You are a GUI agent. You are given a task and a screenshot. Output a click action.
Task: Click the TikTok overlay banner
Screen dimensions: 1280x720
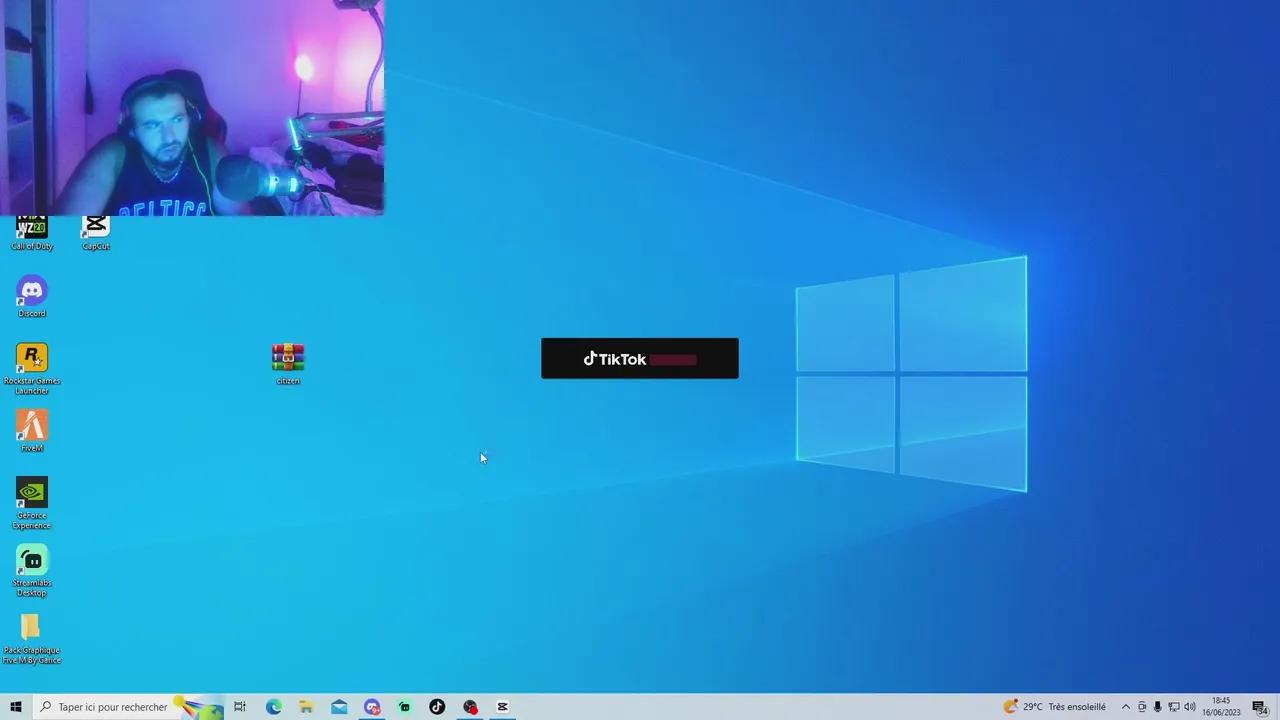[640, 358]
